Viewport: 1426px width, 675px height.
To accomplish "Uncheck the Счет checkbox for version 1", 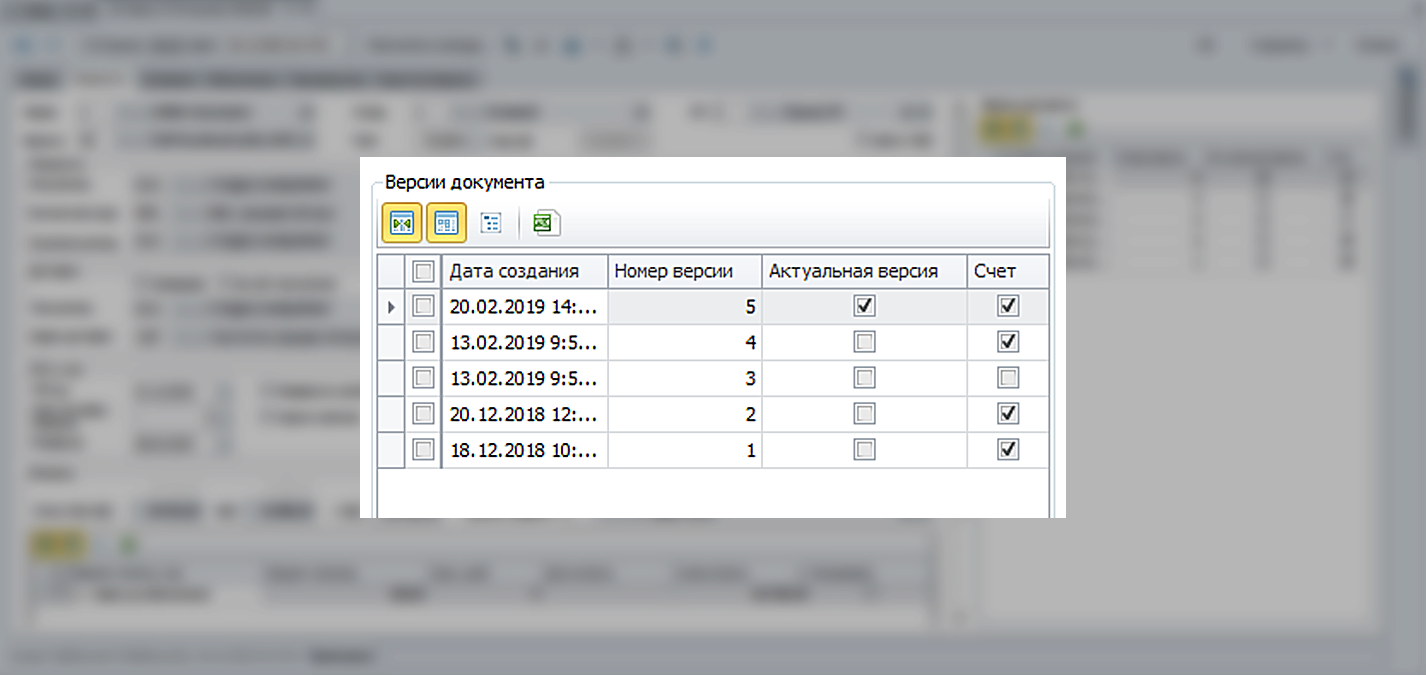I will [x=1008, y=450].
